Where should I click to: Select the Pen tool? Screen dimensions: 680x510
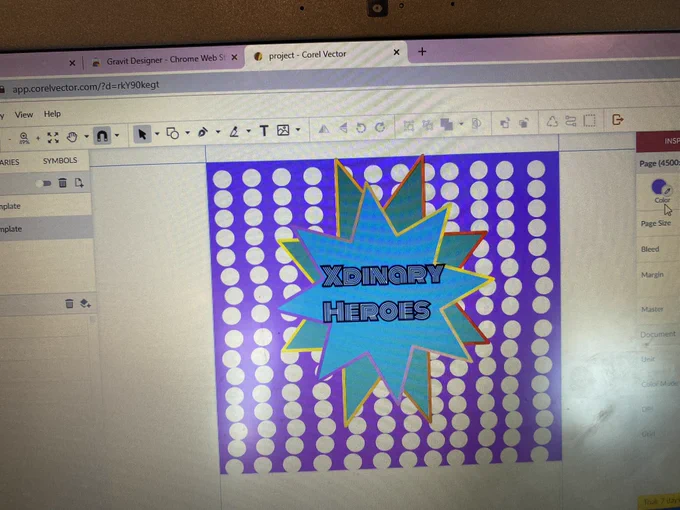tap(203, 132)
